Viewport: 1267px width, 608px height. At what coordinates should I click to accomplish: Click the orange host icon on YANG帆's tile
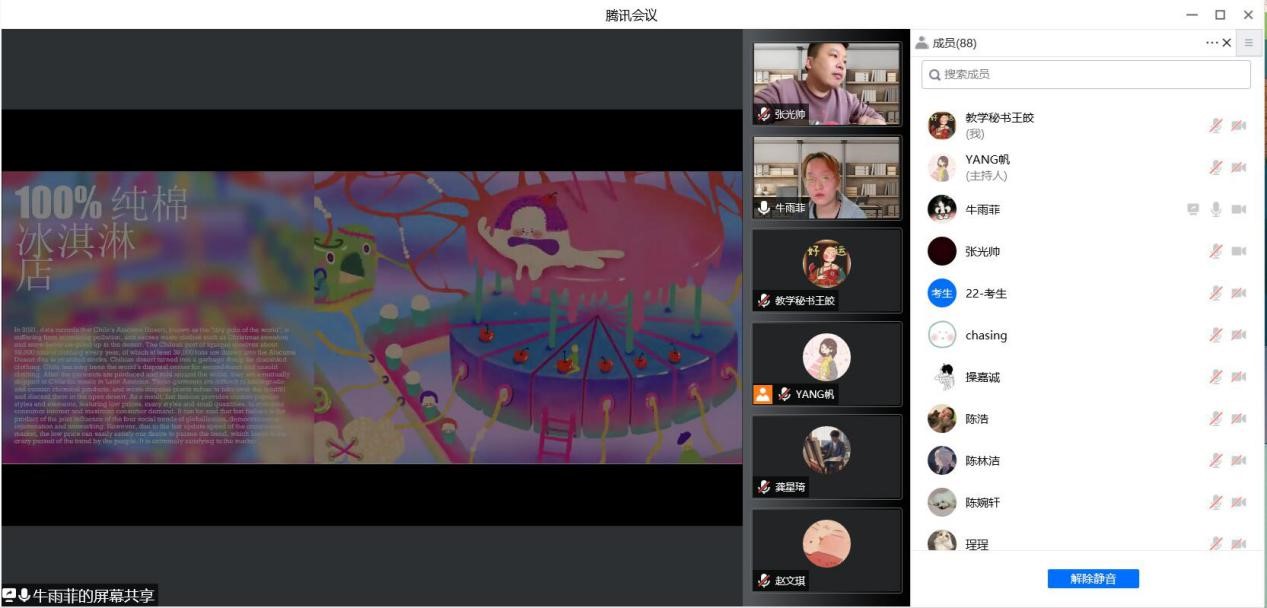pos(763,394)
